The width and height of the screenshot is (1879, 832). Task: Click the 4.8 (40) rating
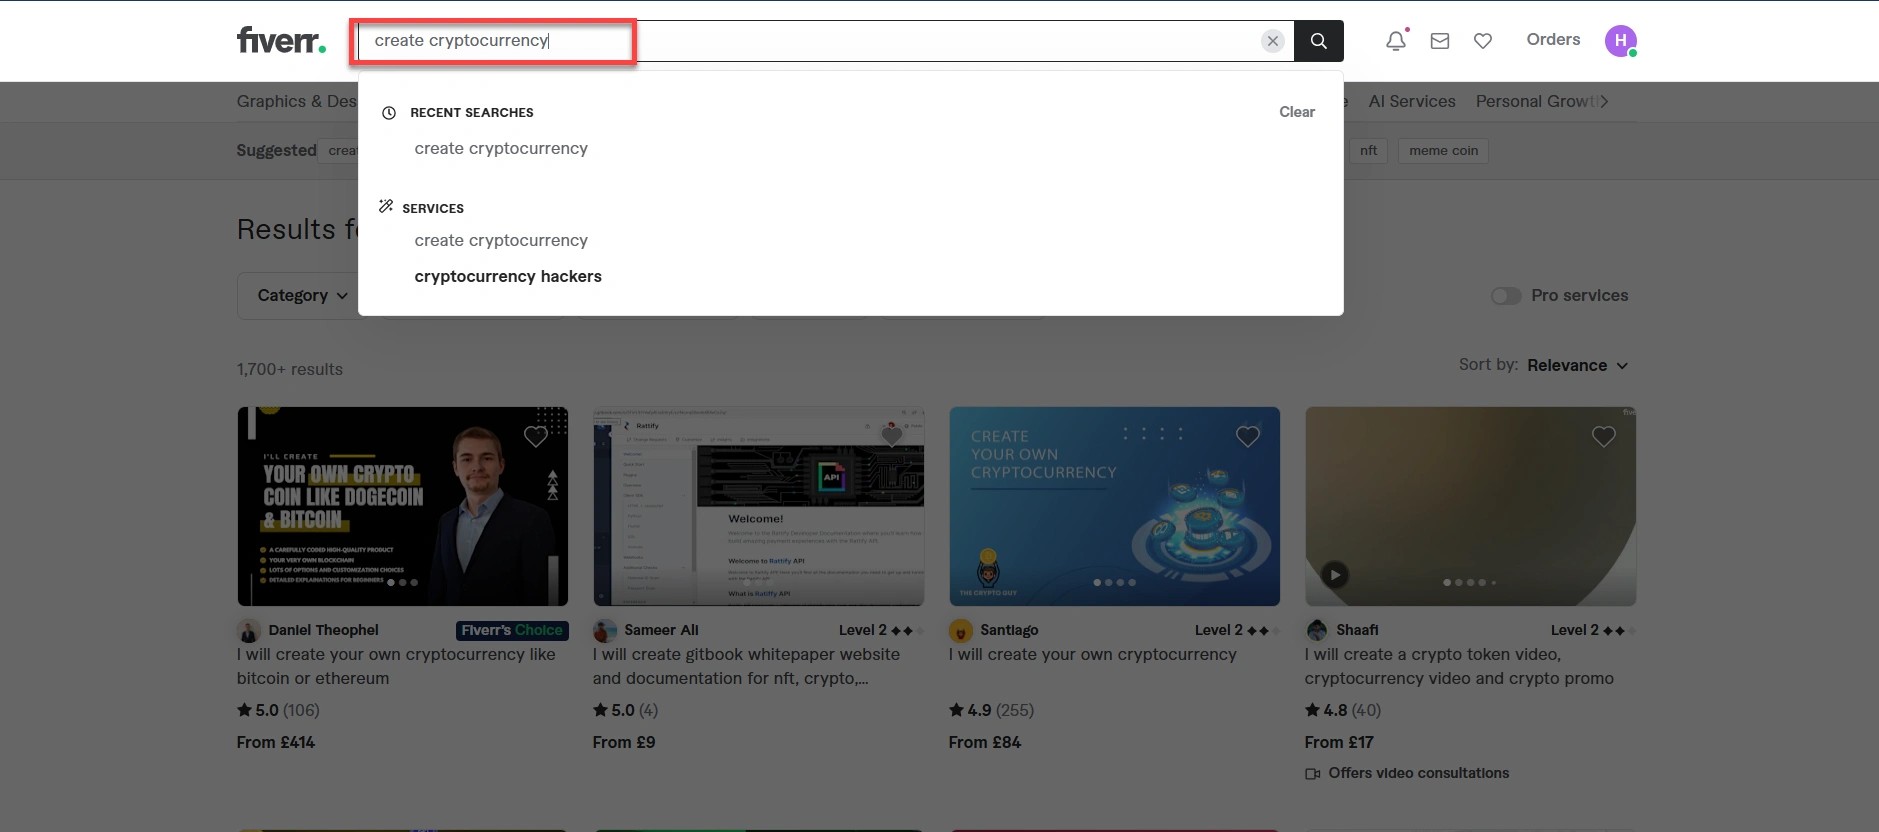click(x=1343, y=710)
